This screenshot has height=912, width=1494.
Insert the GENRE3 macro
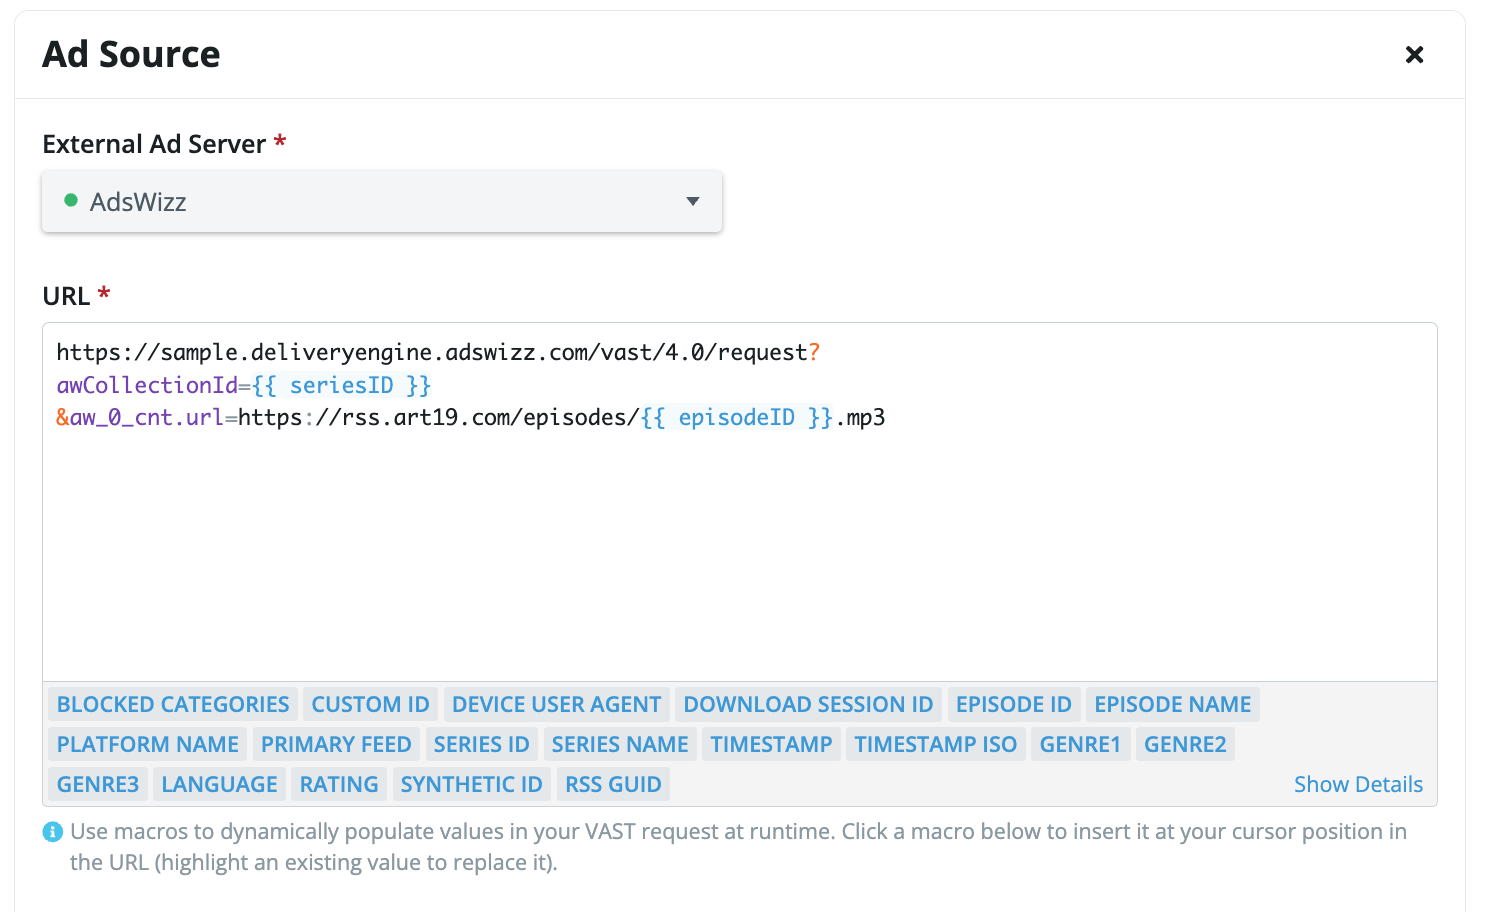98,784
